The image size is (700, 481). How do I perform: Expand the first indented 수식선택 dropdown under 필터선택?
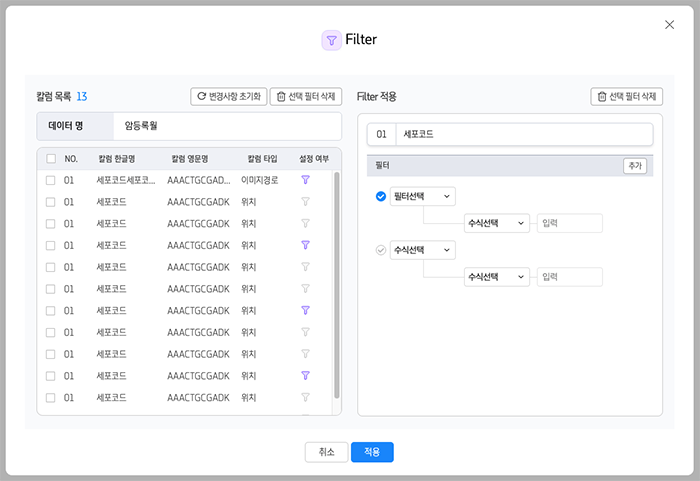click(x=496, y=223)
